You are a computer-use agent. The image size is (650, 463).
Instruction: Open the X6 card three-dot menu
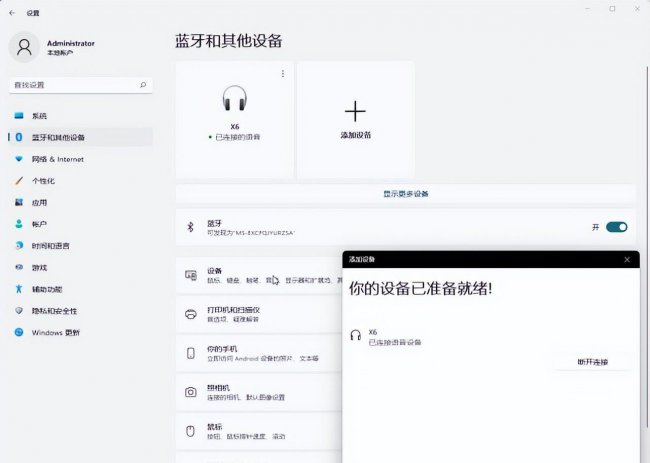pyautogui.click(x=283, y=73)
